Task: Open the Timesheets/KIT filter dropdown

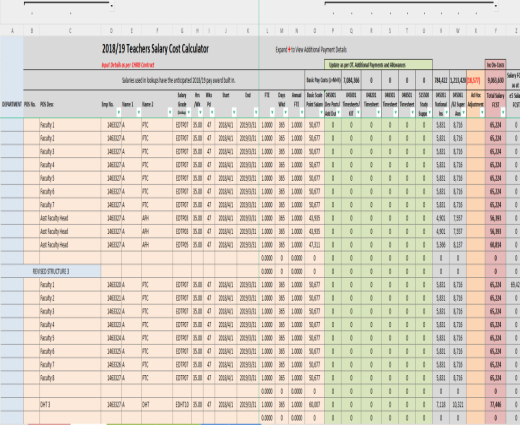Action: 358,112
